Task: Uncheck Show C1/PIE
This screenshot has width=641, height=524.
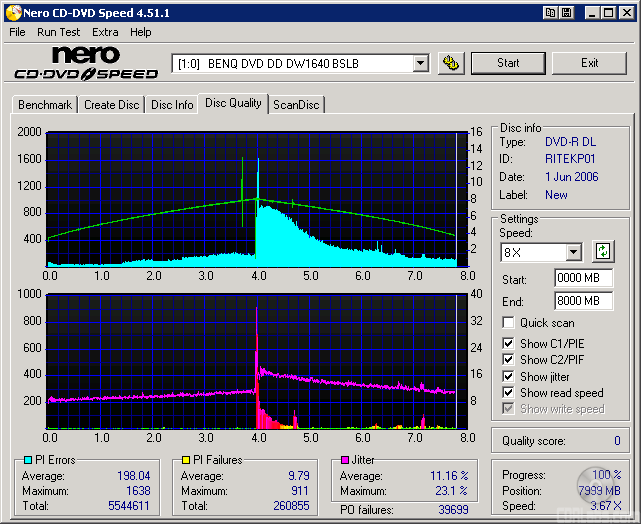Action: click(x=509, y=344)
